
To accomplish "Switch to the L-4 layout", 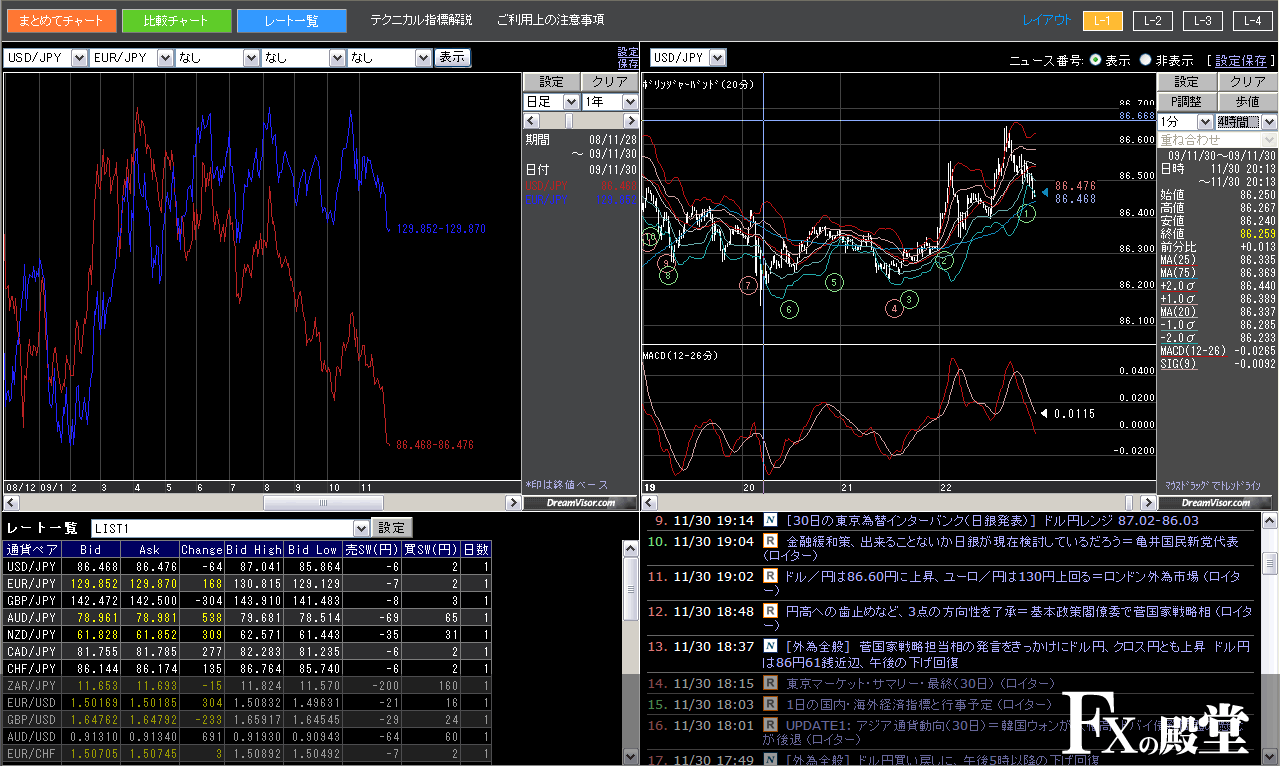I will pos(1252,21).
